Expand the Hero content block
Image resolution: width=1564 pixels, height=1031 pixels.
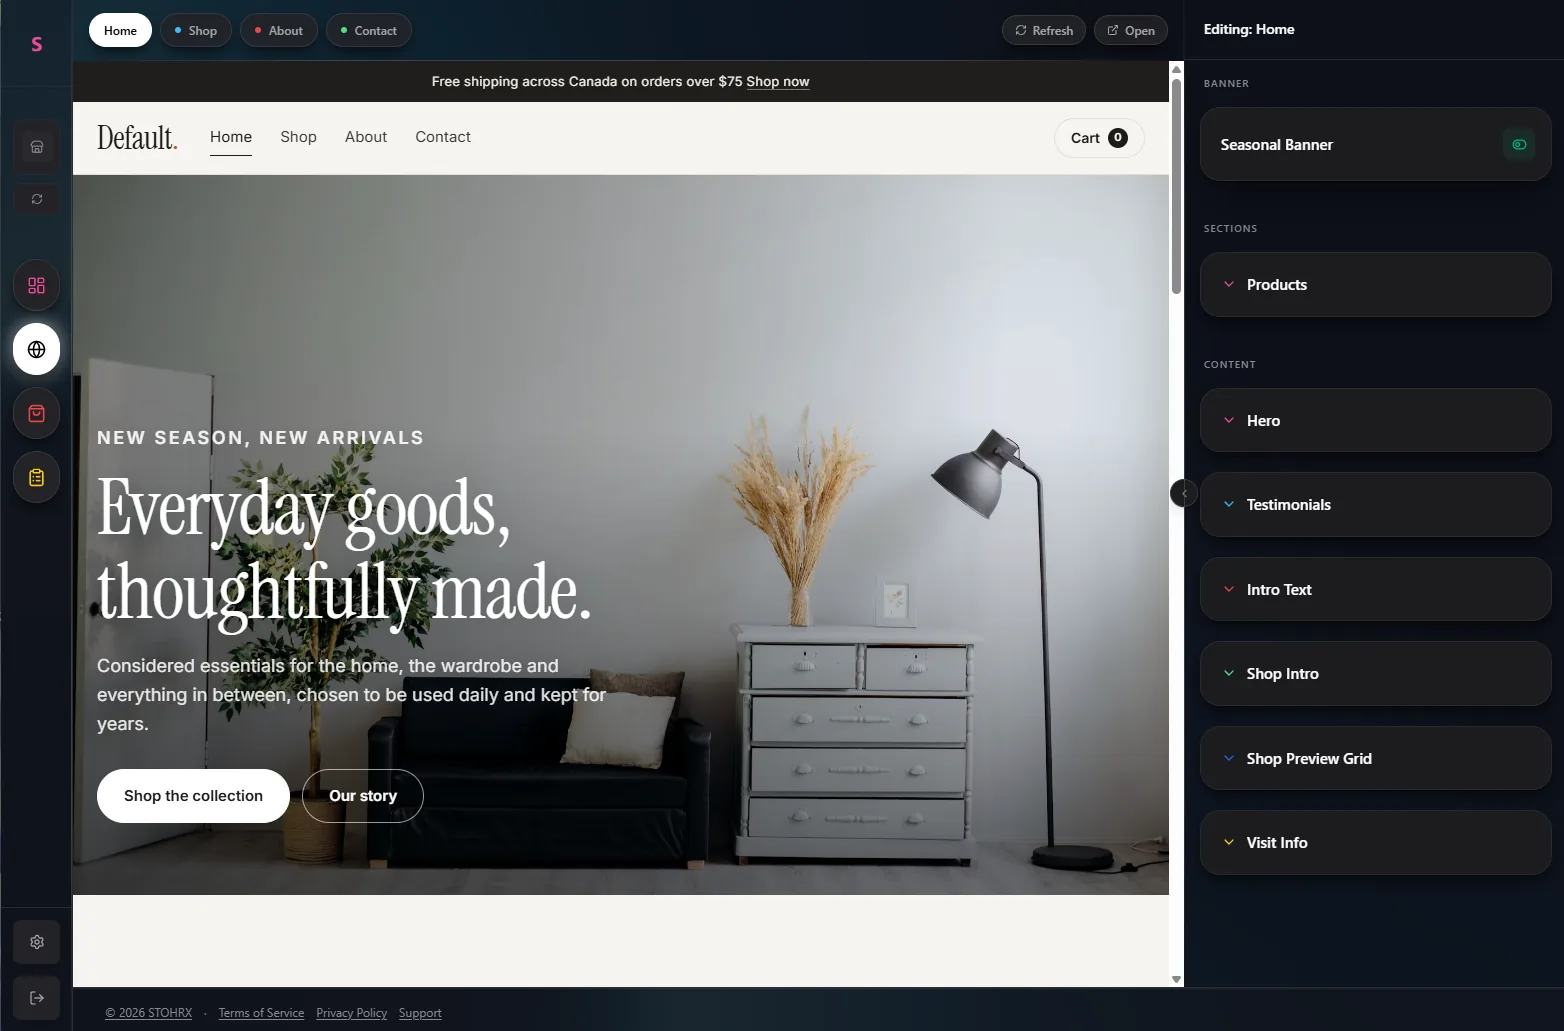1375,420
